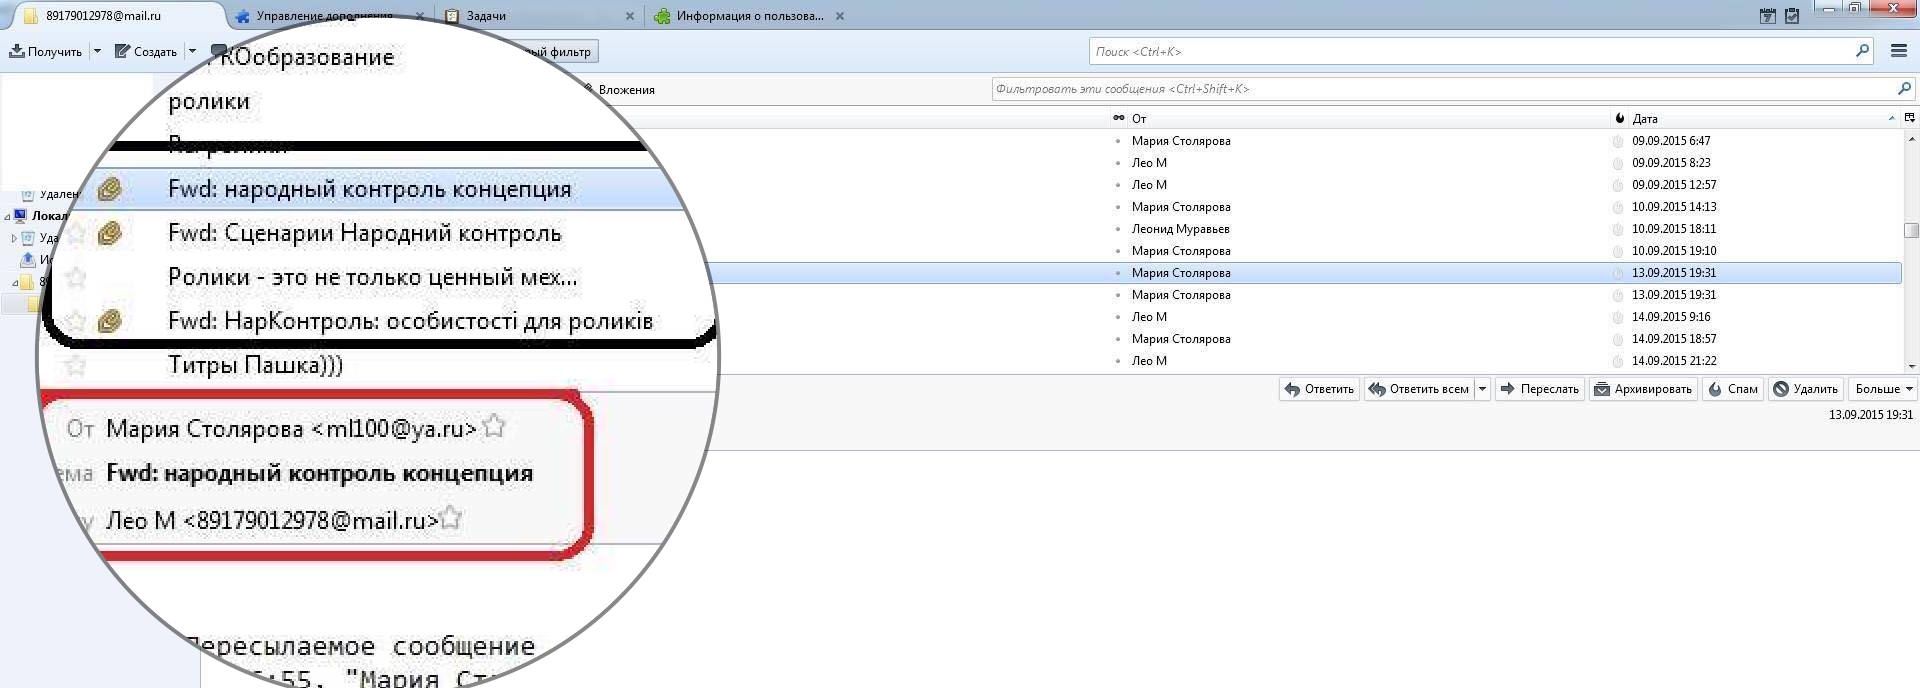
Task: Sort by read status glasses column icon
Action: pos(1118,118)
